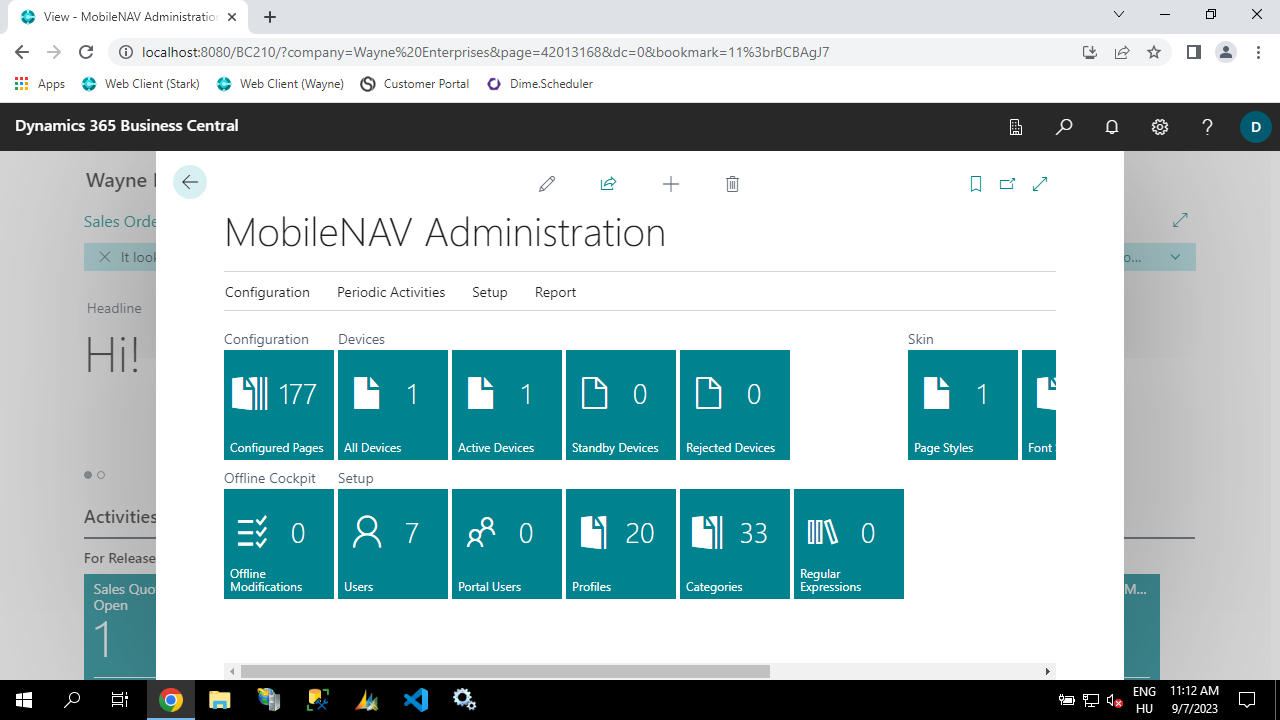Click the ENG language indicator in tray
This screenshot has width=1280, height=720.
[x=1144, y=692]
